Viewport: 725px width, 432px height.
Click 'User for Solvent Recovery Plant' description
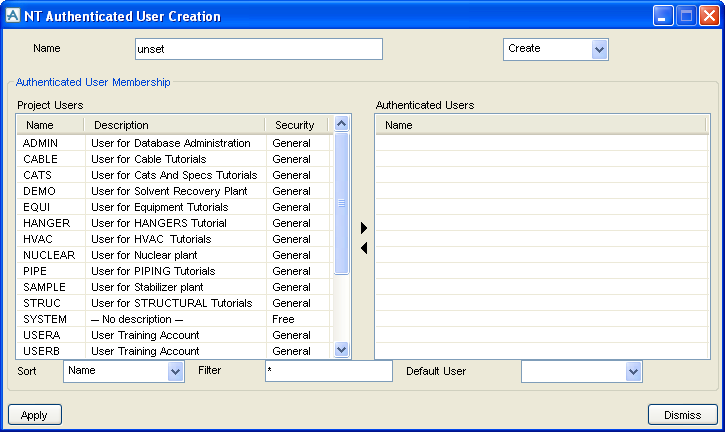click(169, 191)
